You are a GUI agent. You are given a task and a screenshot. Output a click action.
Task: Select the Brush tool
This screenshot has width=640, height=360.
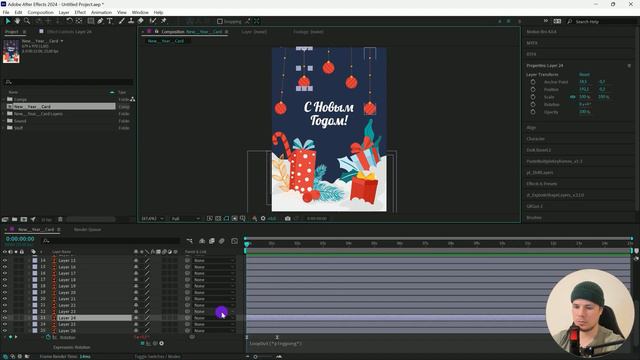pyautogui.click(x=122, y=21)
